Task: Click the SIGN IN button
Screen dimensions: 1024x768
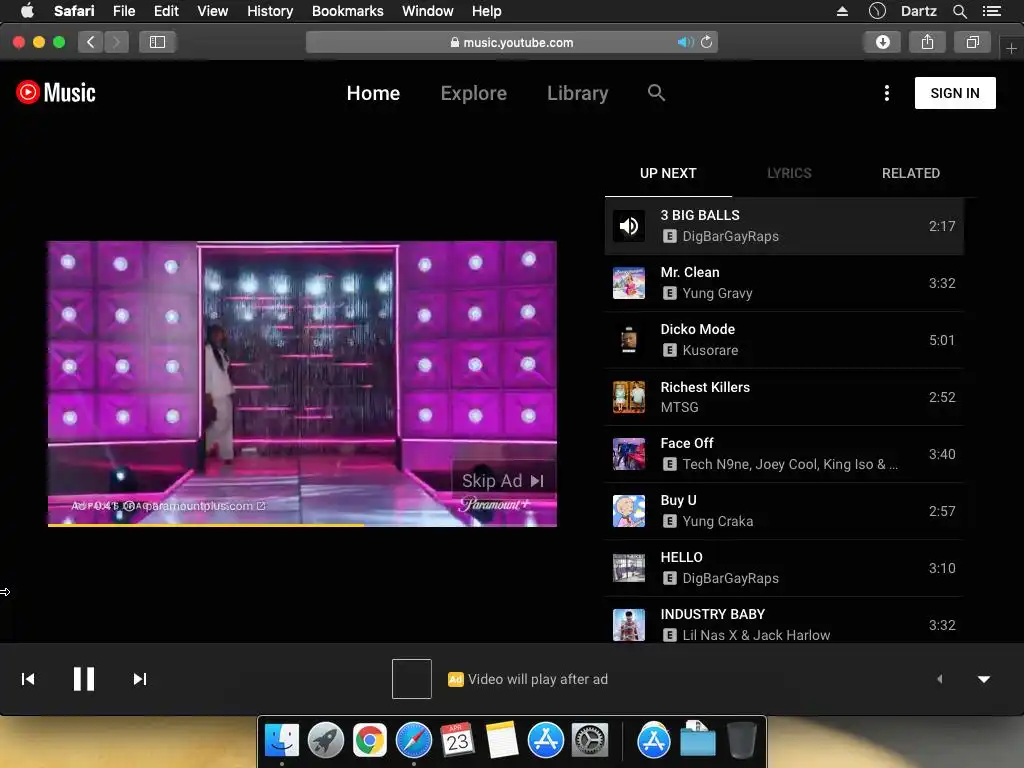Action: (955, 93)
